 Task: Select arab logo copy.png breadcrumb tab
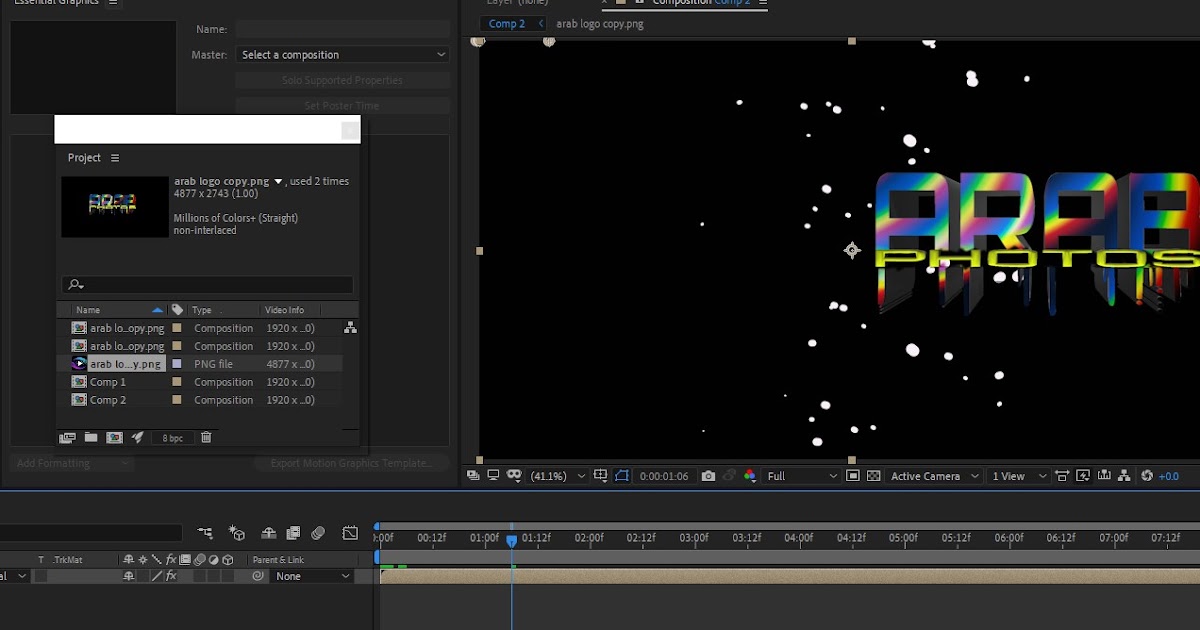600,24
